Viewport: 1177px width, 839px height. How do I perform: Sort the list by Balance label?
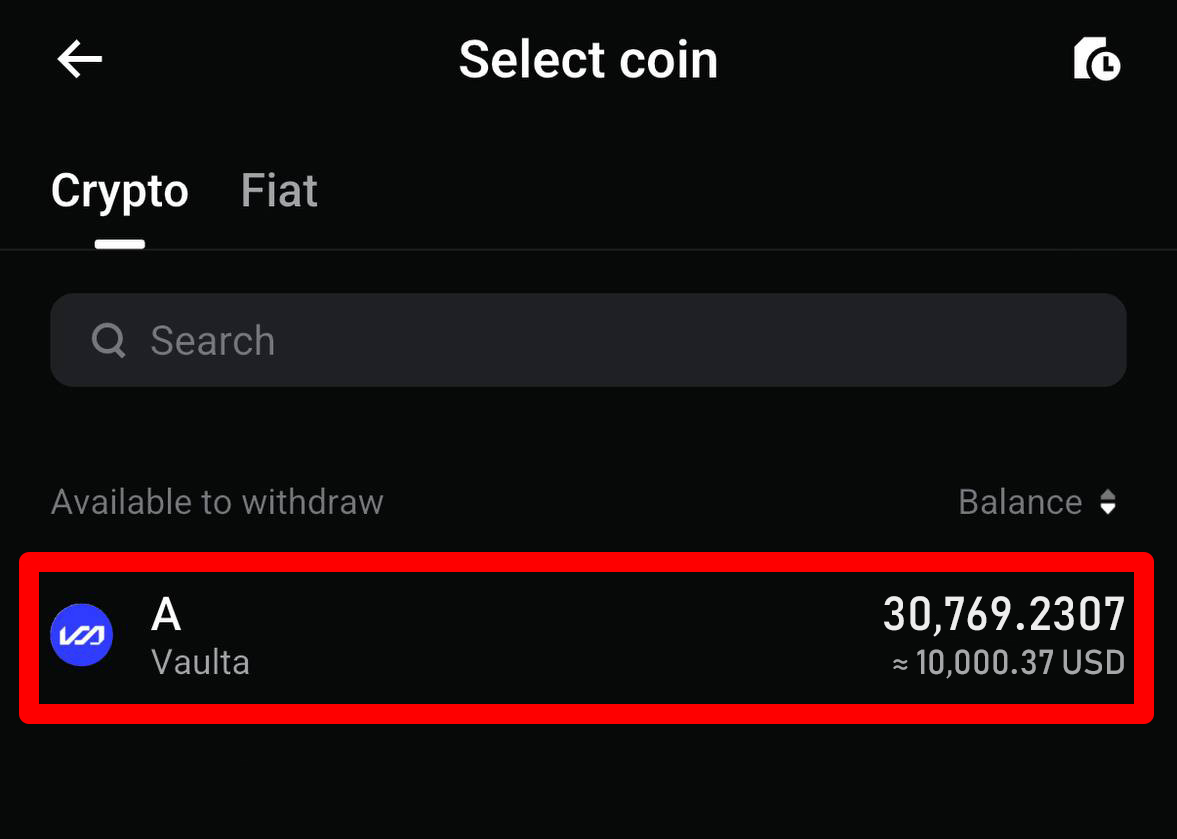[1019, 502]
